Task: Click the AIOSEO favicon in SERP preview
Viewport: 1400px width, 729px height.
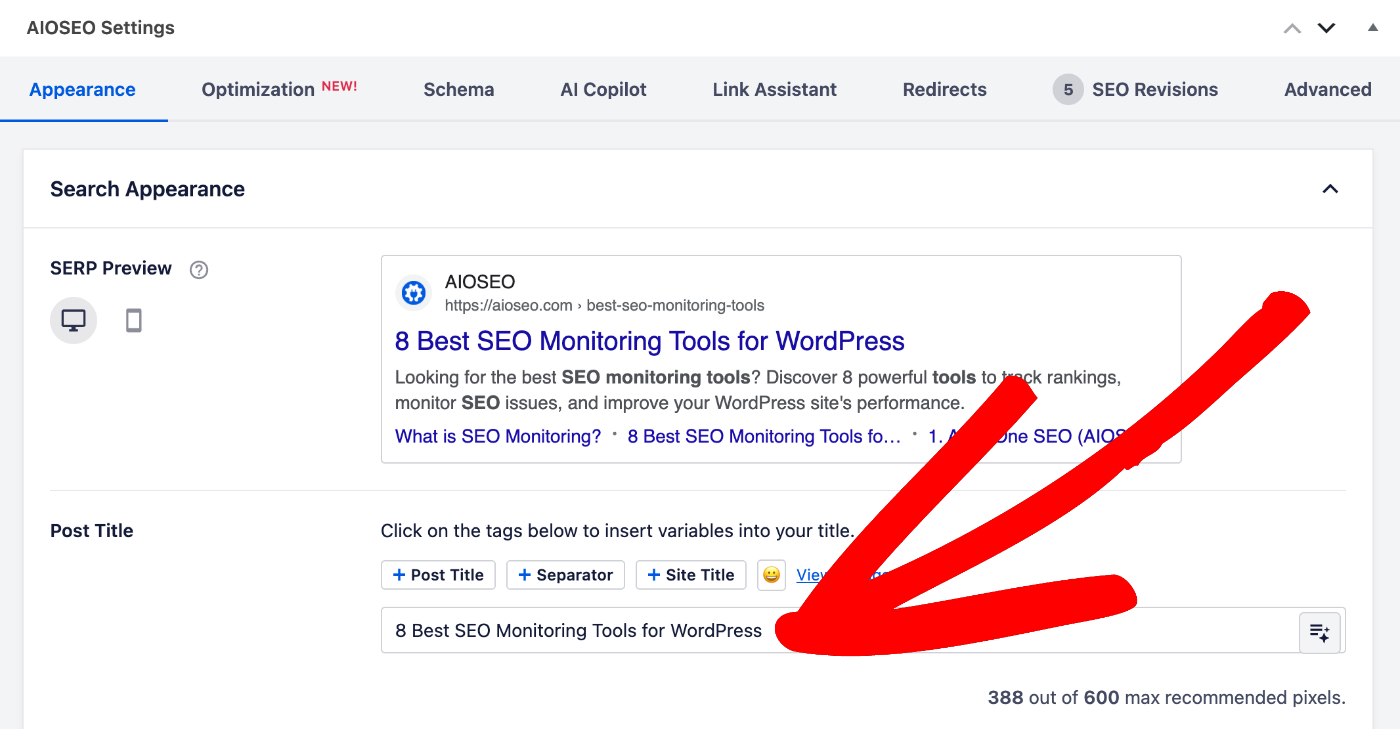Action: tap(413, 293)
